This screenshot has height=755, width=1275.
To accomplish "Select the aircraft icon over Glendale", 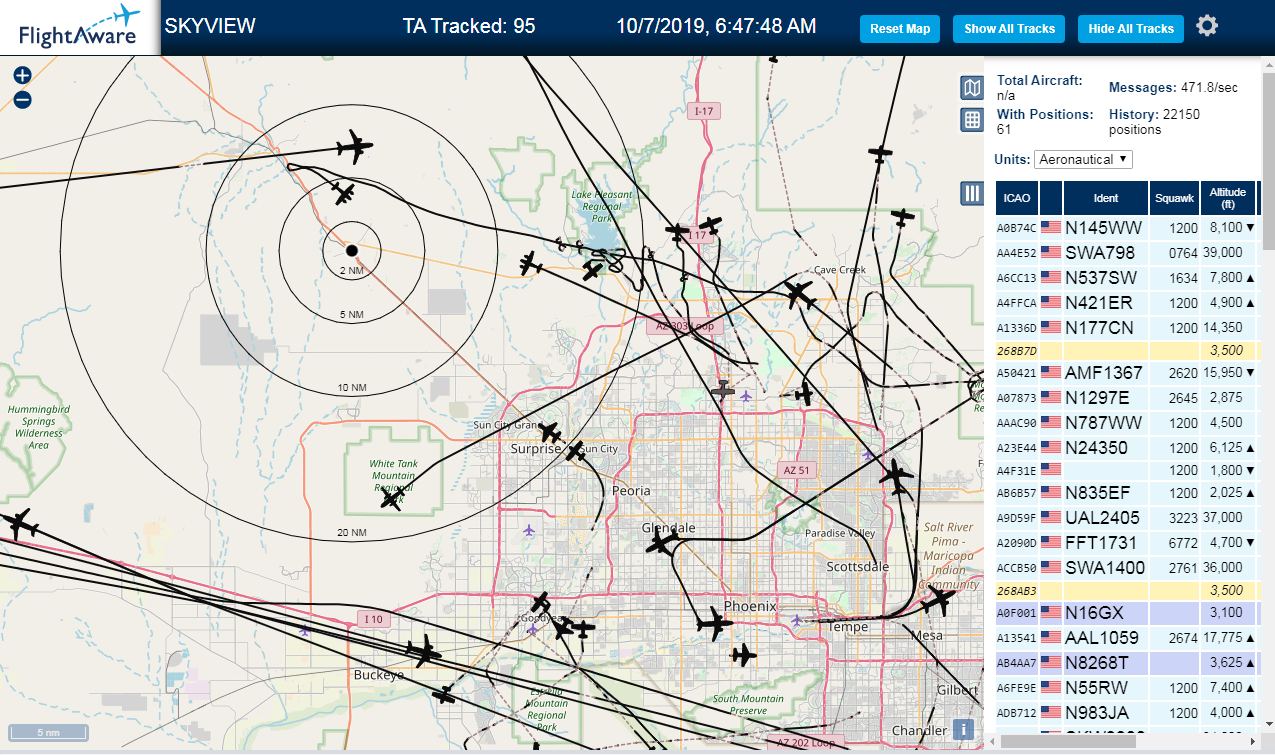I will pos(661,543).
